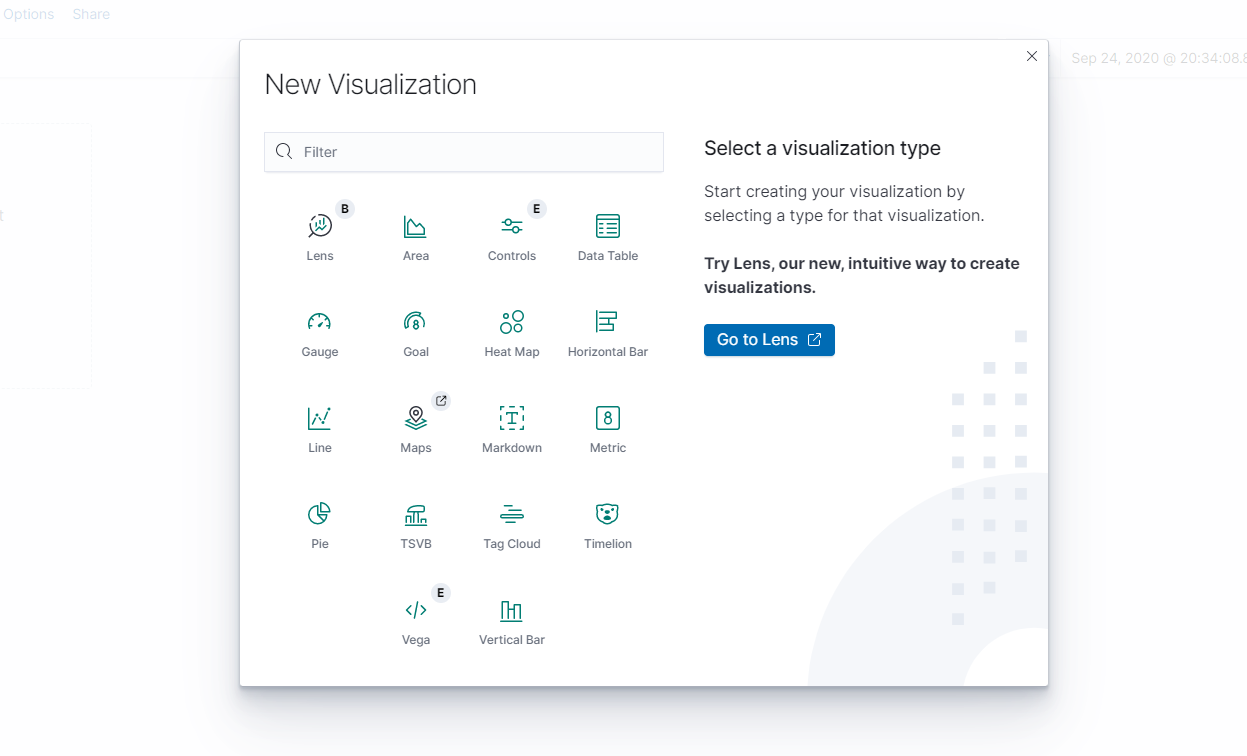Click the Sep 24, 2020 date picker

coord(1158,58)
